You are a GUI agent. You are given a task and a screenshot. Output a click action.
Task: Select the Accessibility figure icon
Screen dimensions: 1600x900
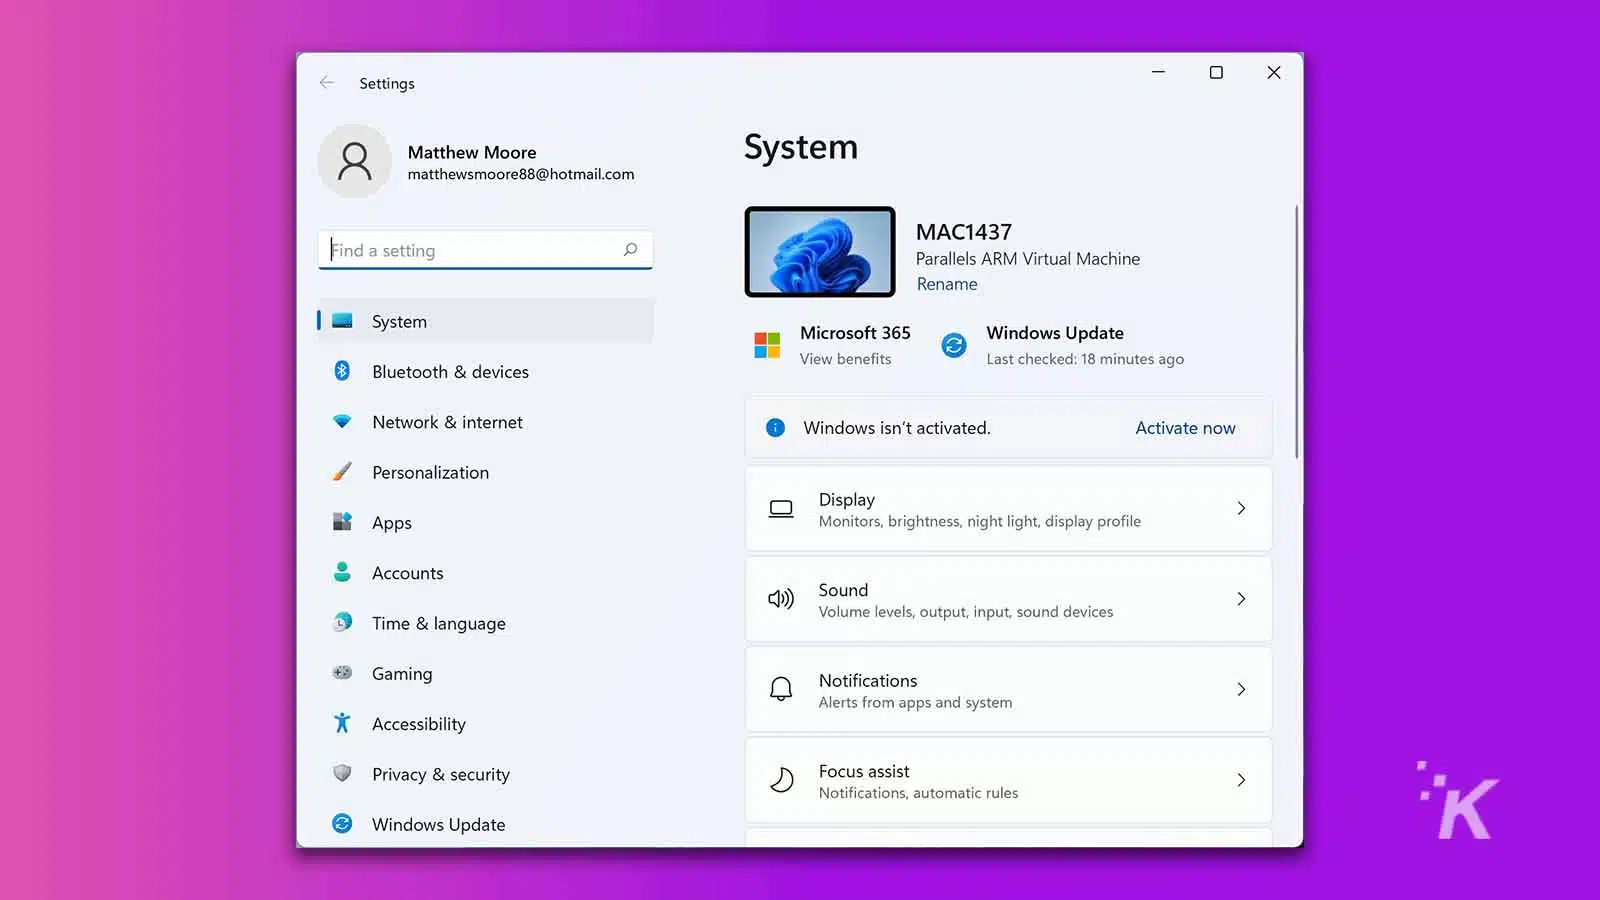[342, 723]
